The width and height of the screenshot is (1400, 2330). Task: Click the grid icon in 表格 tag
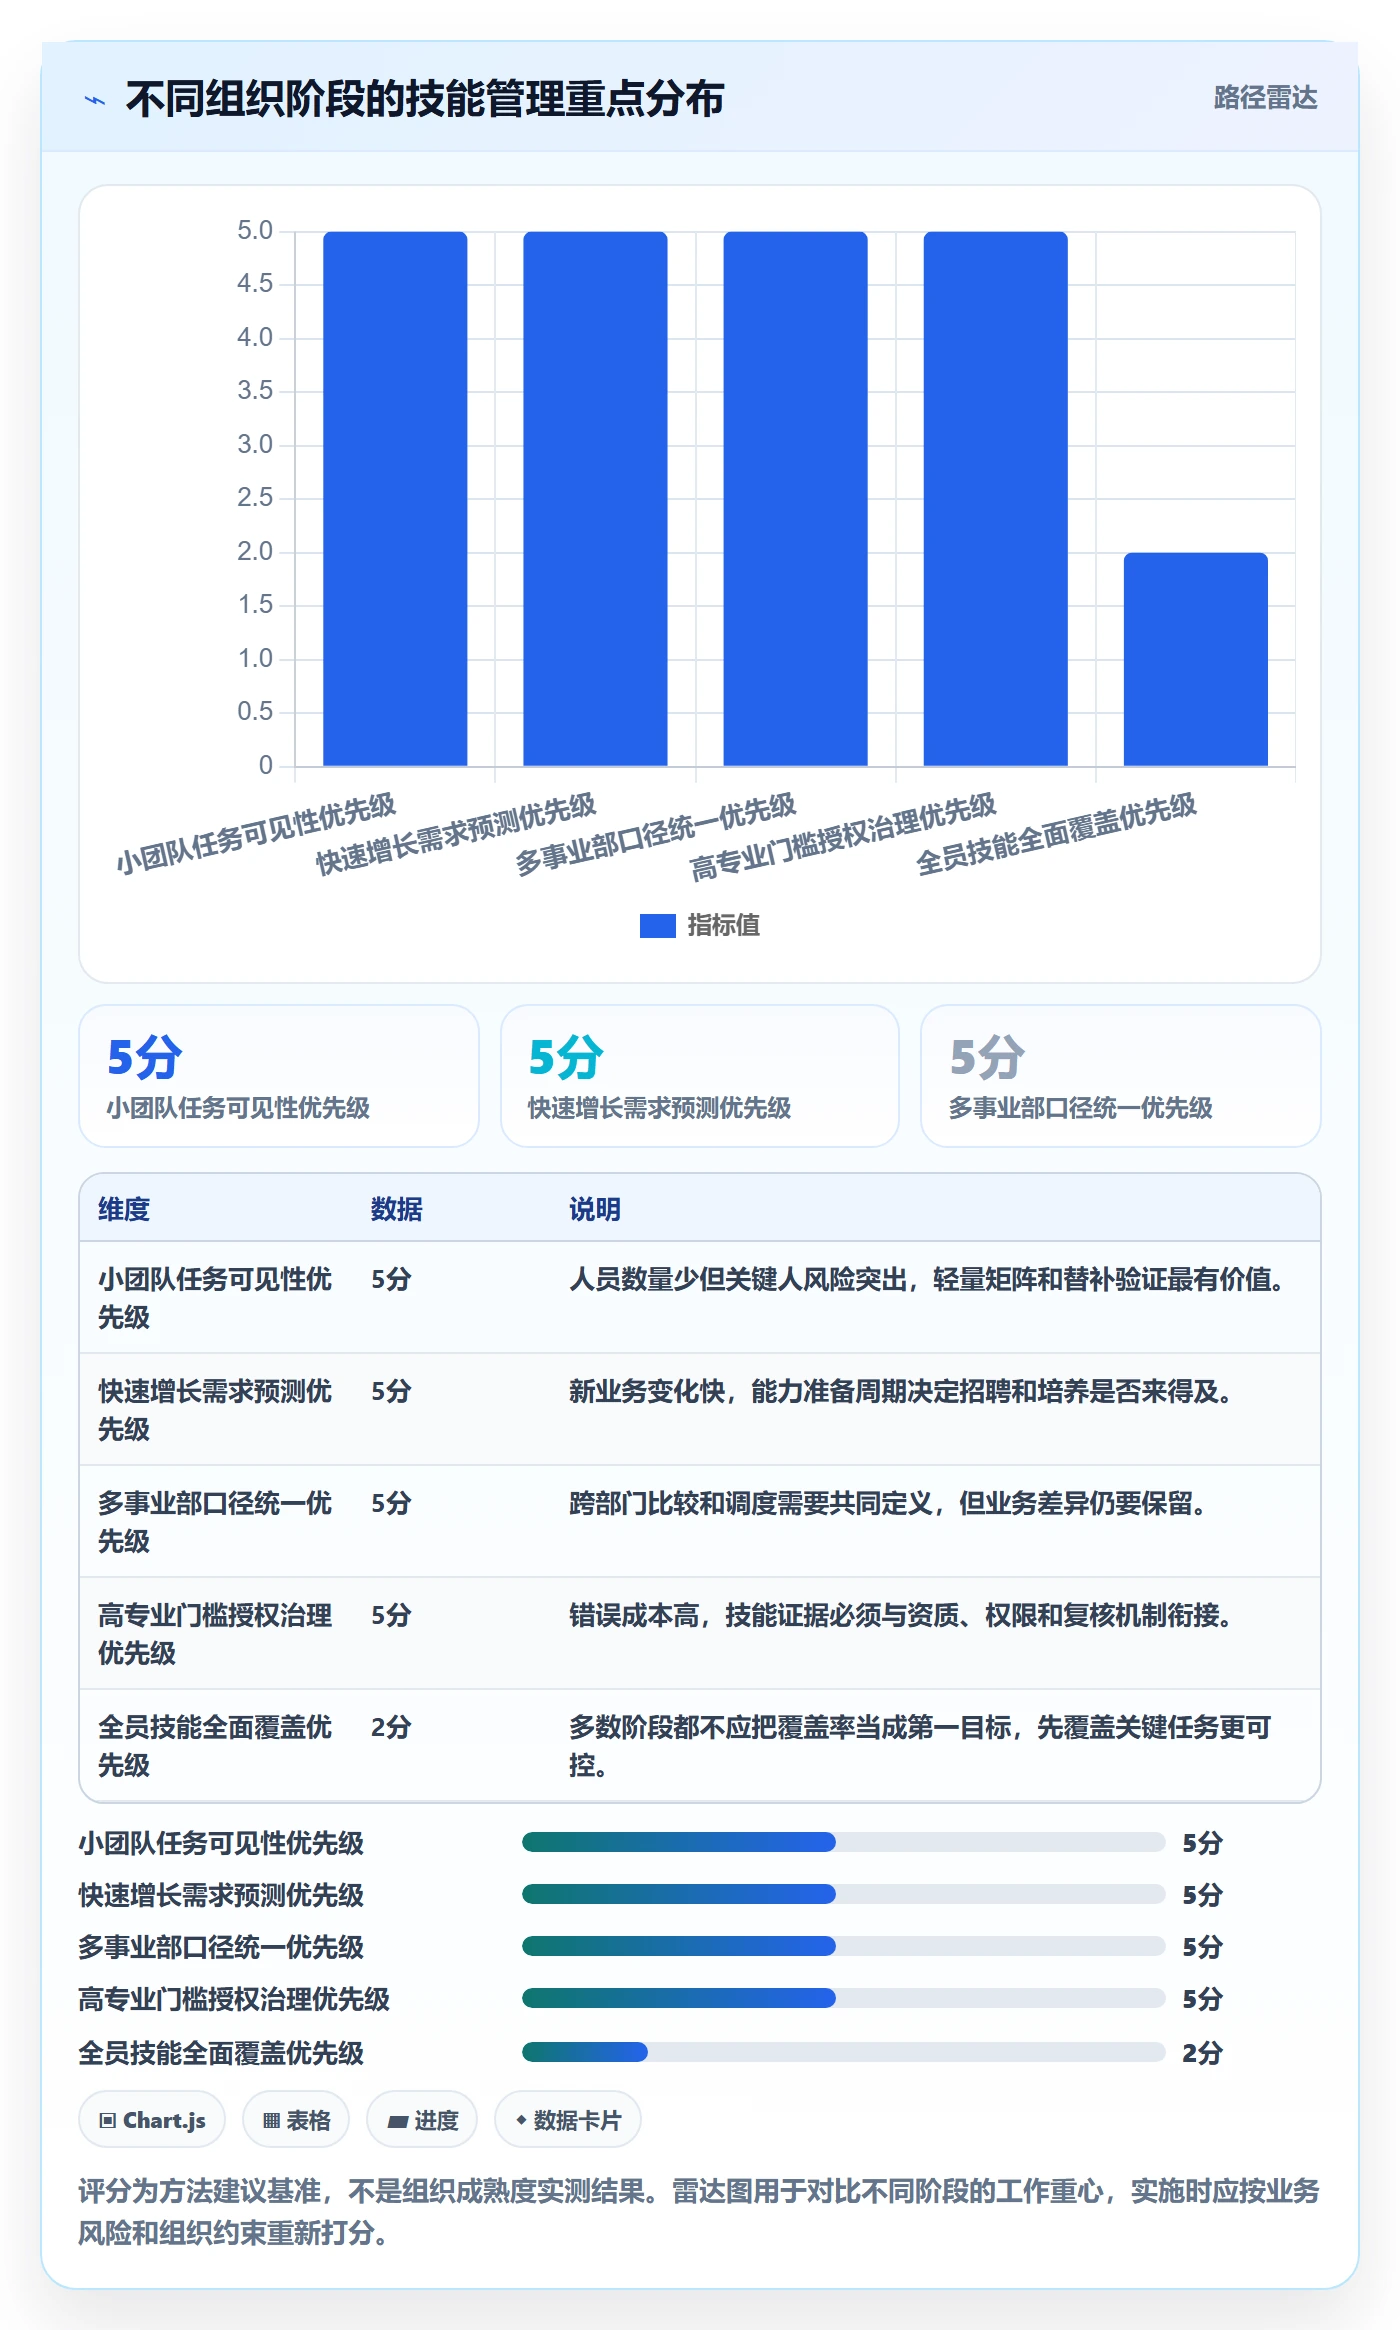click(271, 2121)
